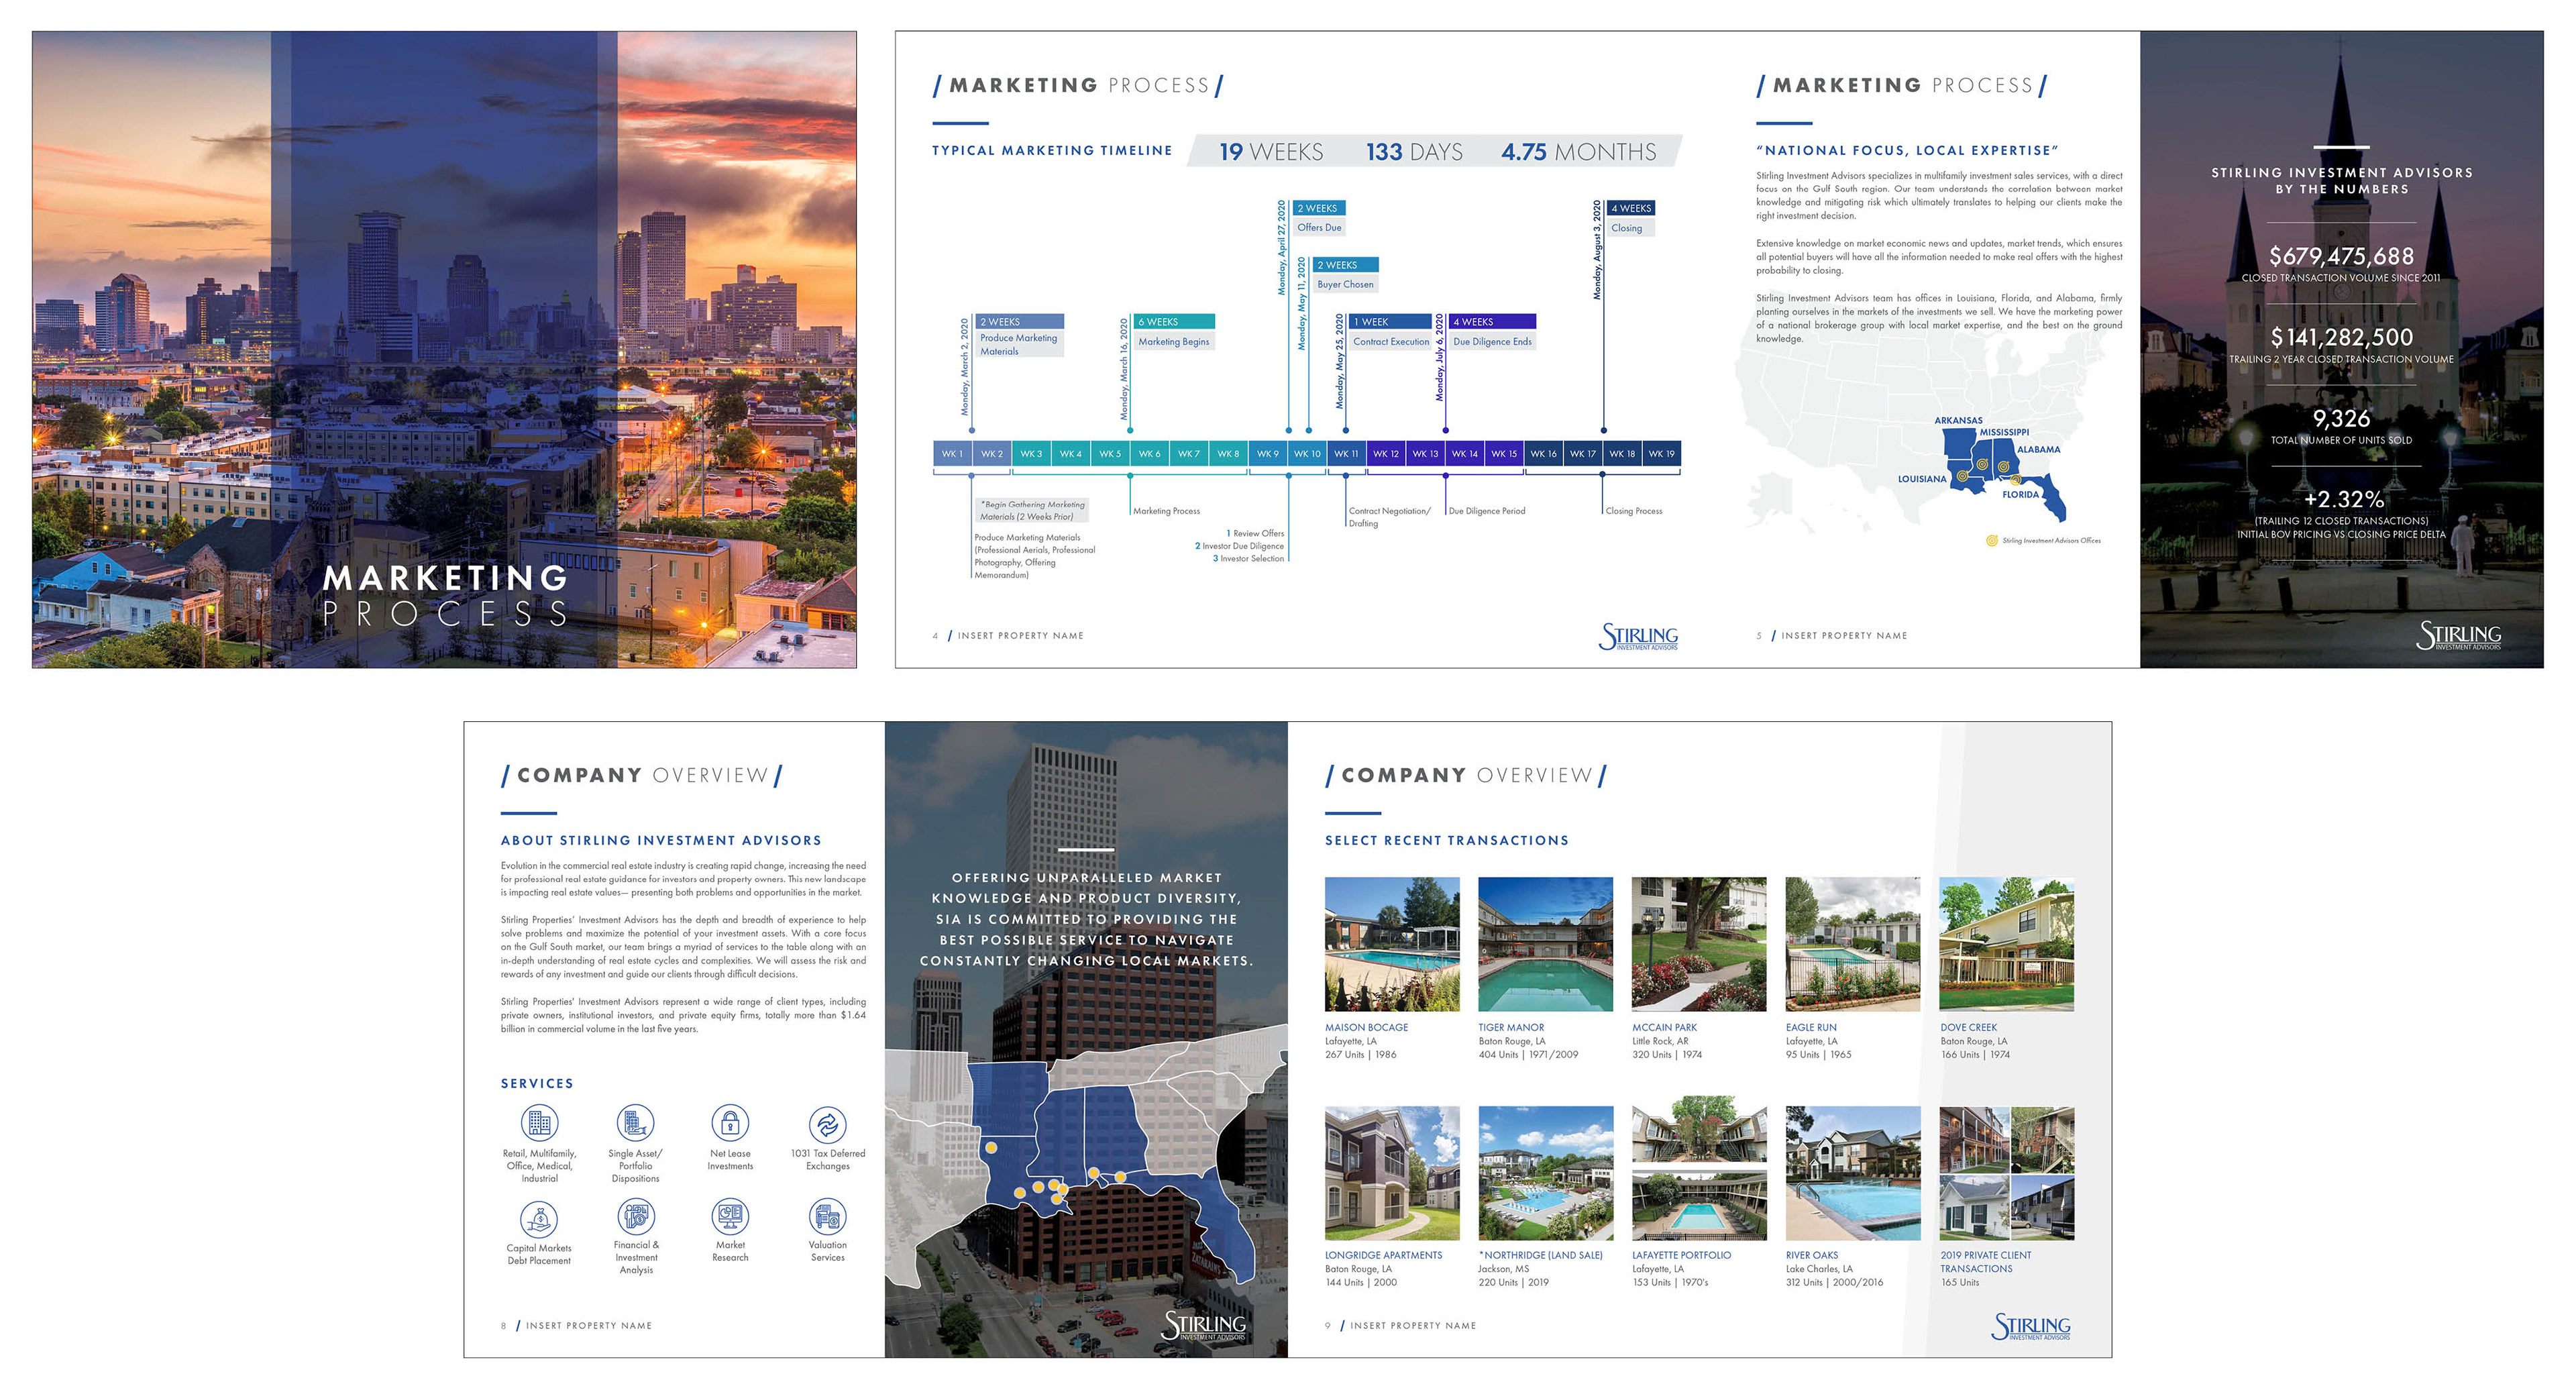Click the Net Lease Investments lock icon
Viewport: 2576px width, 1380px height.
(x=730, y=1123)
